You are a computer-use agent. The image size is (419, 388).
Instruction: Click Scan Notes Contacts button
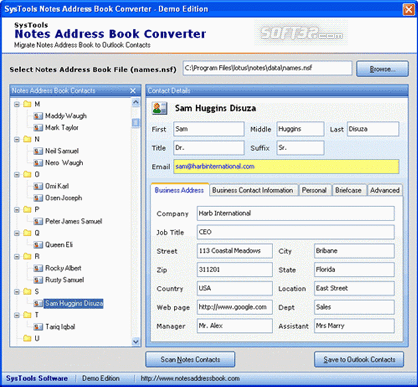190,359
